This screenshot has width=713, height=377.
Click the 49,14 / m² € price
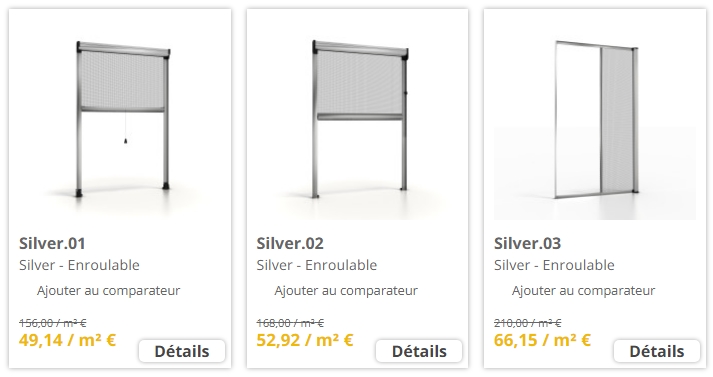tap(67, 340)
